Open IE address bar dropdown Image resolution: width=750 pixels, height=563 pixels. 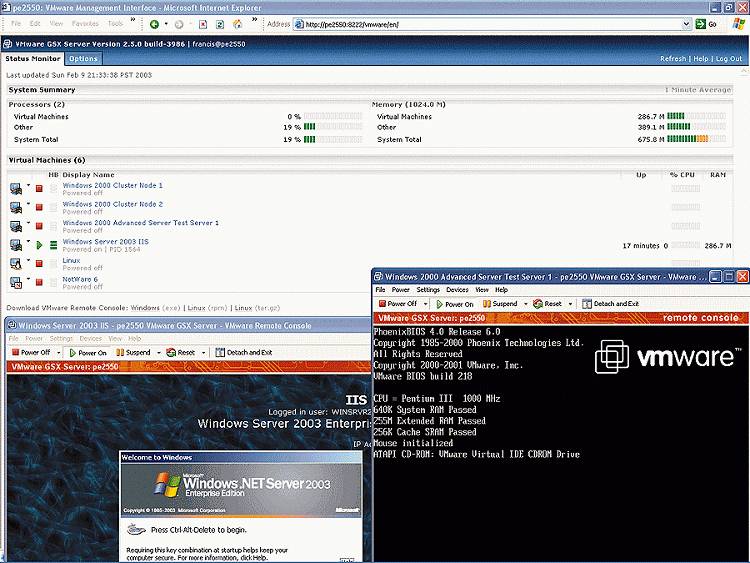click(686, 24)
